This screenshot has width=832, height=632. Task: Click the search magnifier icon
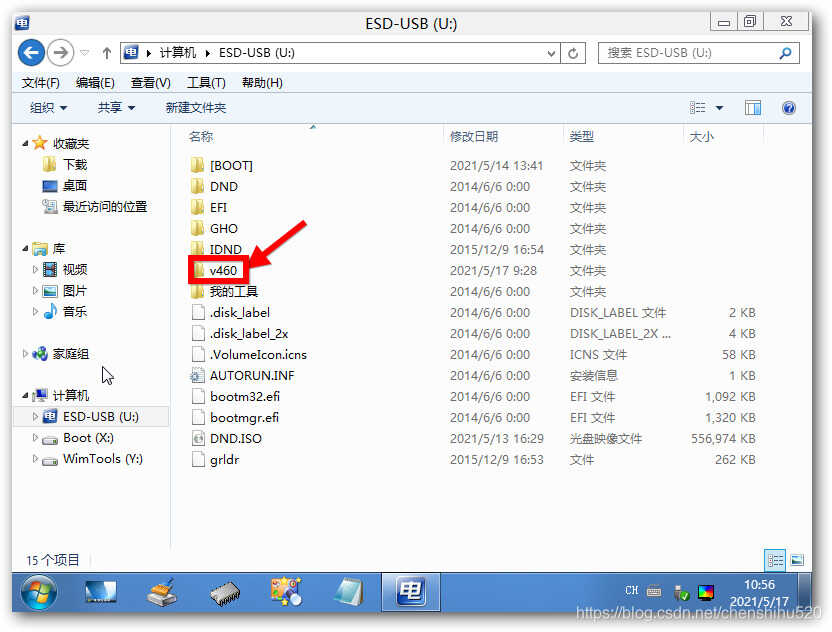[785, 53]
